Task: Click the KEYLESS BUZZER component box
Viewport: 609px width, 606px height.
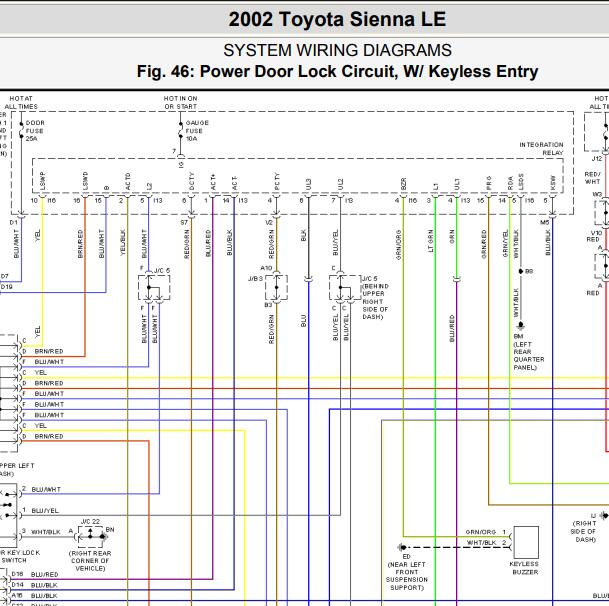Action: point(526,542)
